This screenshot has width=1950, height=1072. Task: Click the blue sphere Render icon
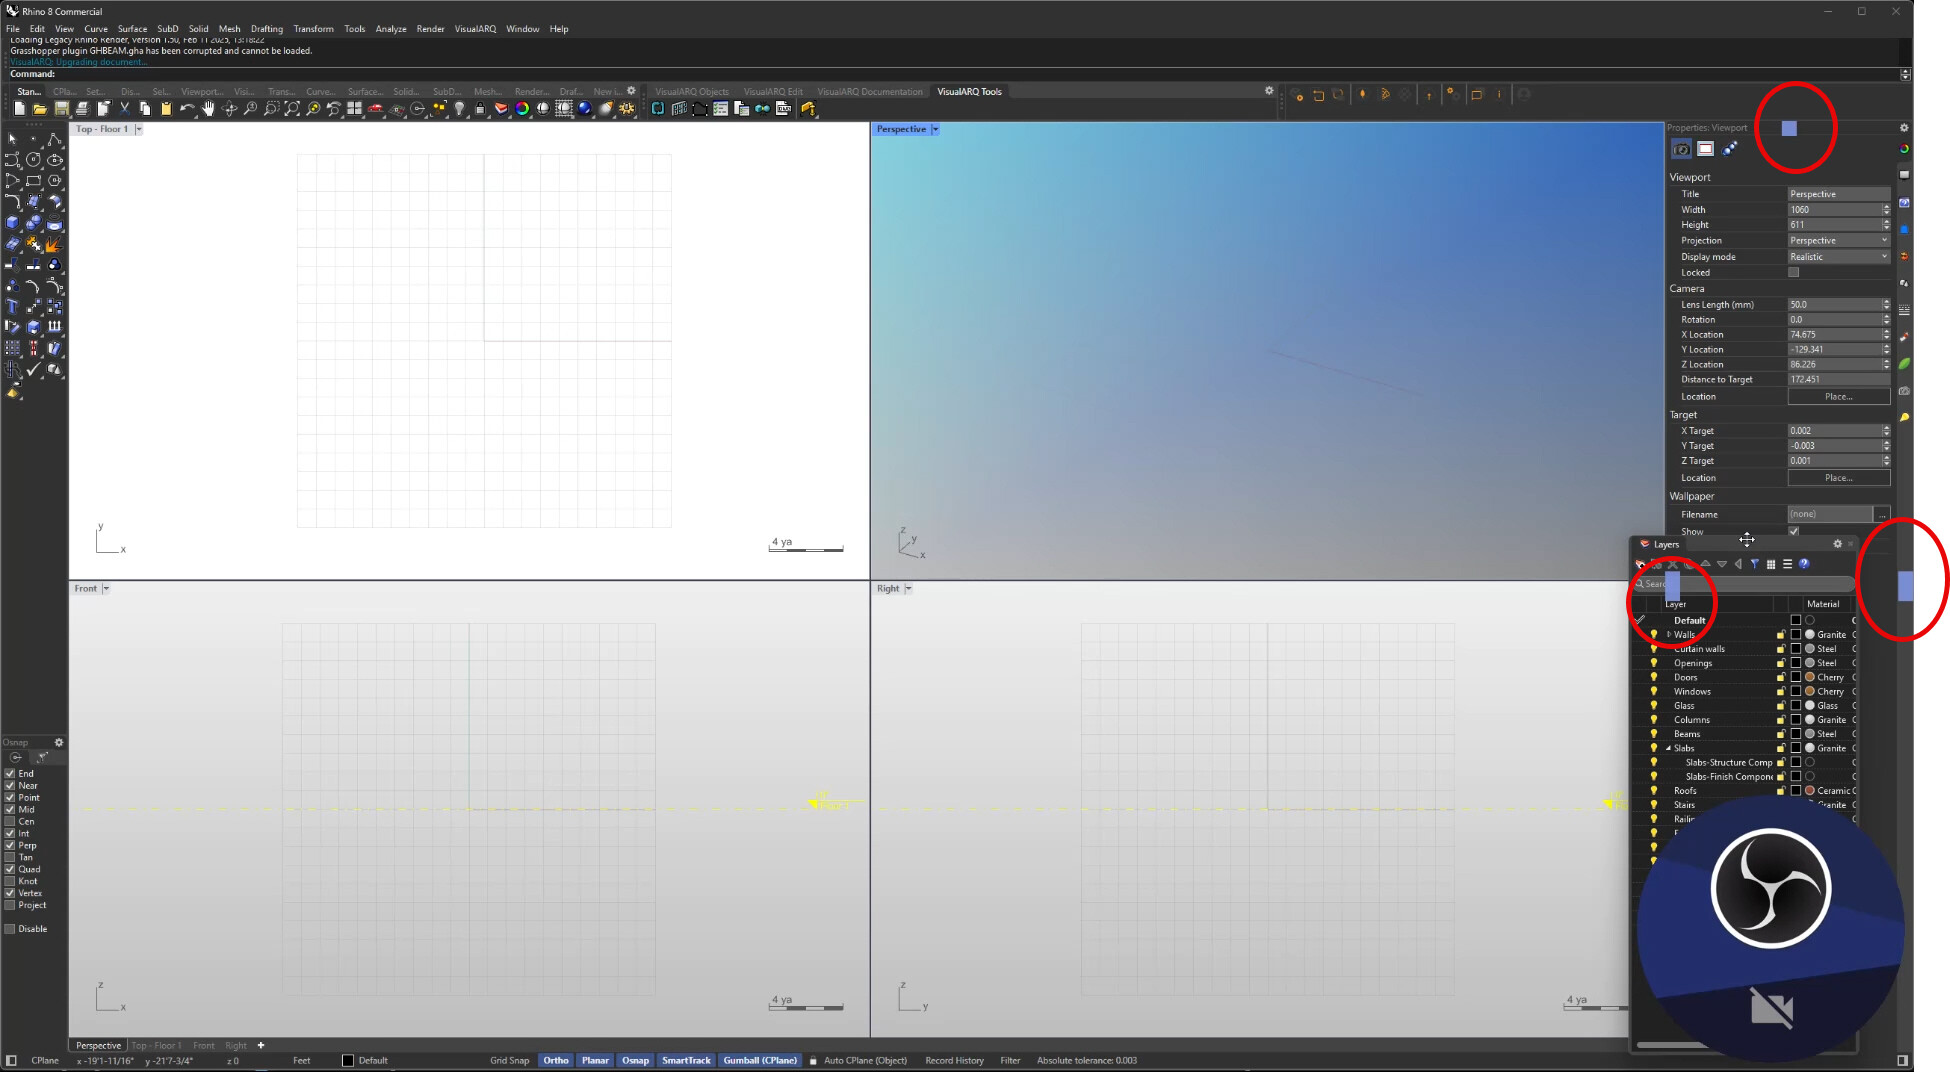point(585,109)
